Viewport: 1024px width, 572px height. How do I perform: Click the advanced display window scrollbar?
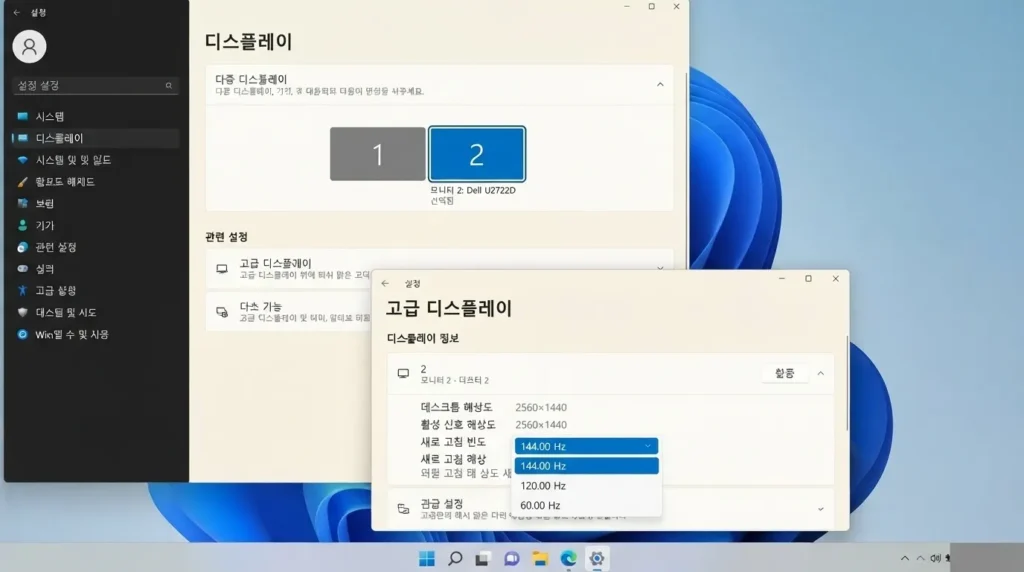847,383
